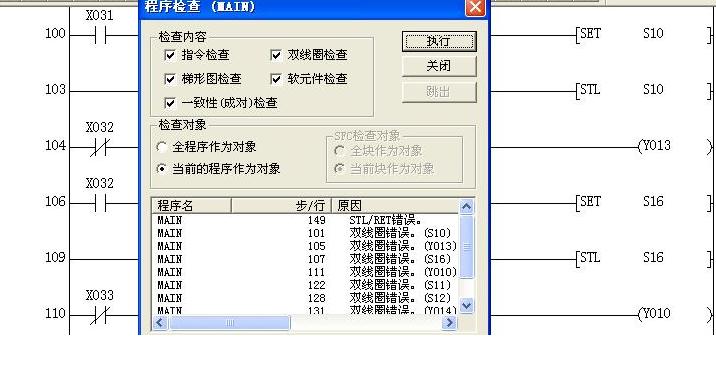Click the results list scroll-down arrow
The image size is (716, 384).
(x=466, y=305)
